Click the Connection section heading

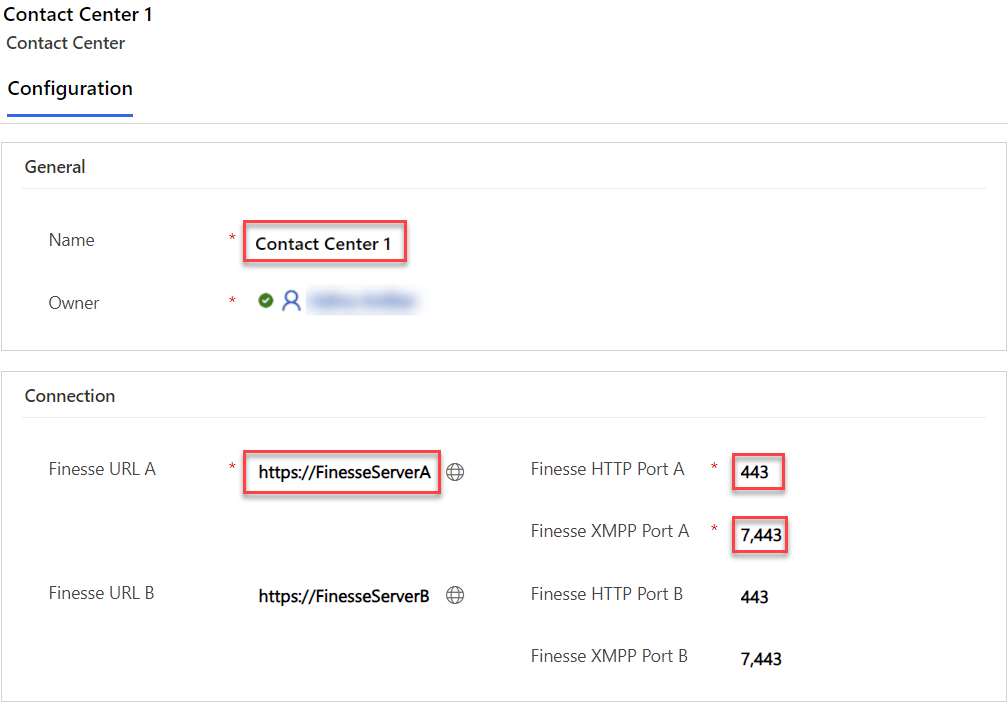(x=70, y=396)
